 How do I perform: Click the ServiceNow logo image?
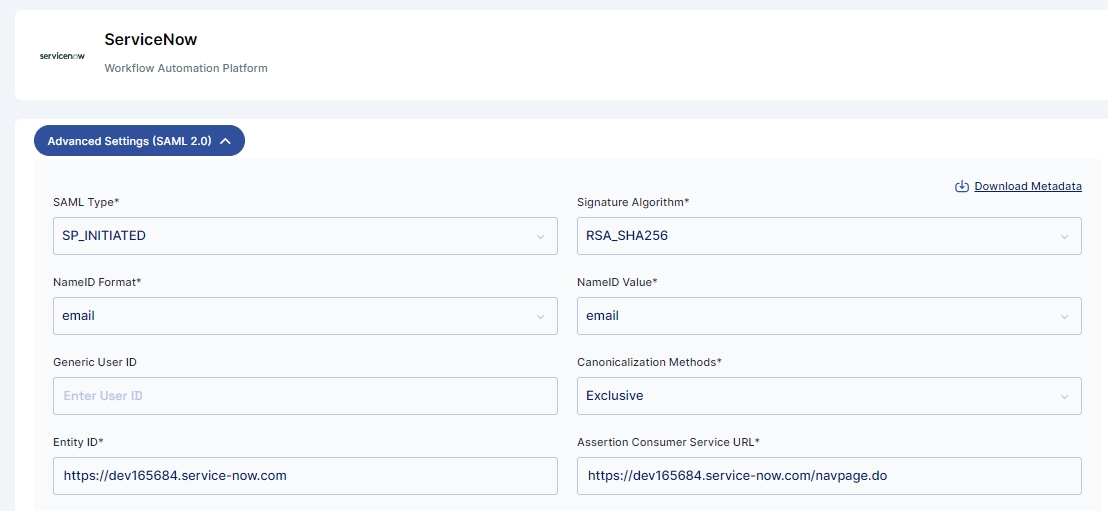point(62,55)
